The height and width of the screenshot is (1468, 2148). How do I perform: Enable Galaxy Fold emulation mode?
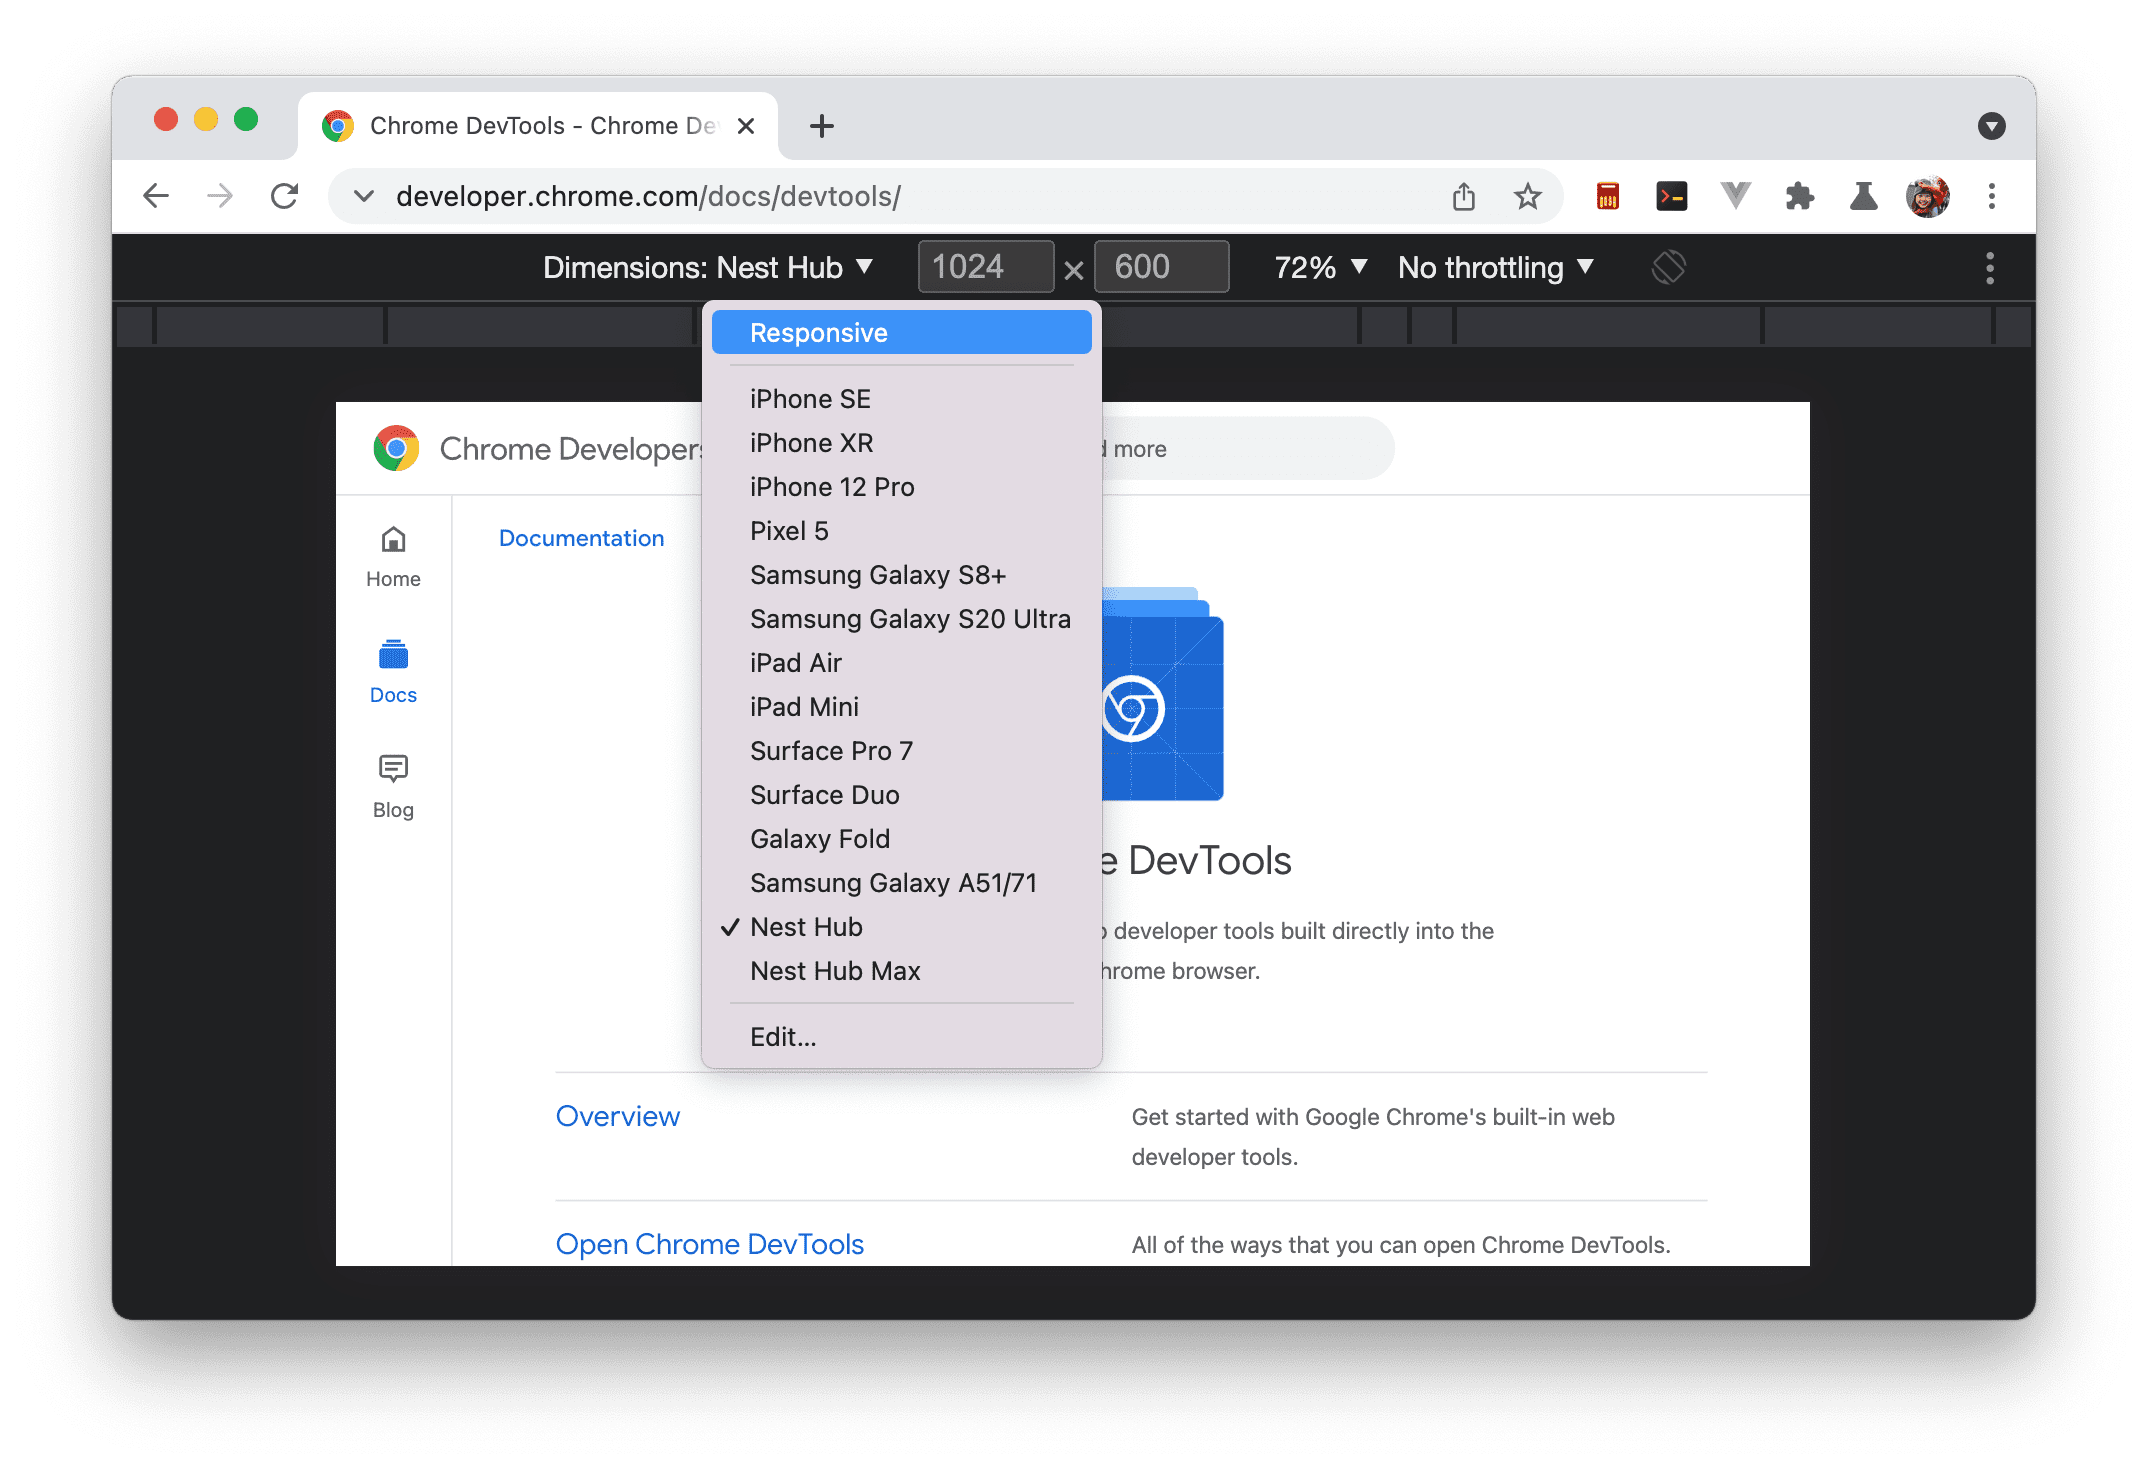819,839
